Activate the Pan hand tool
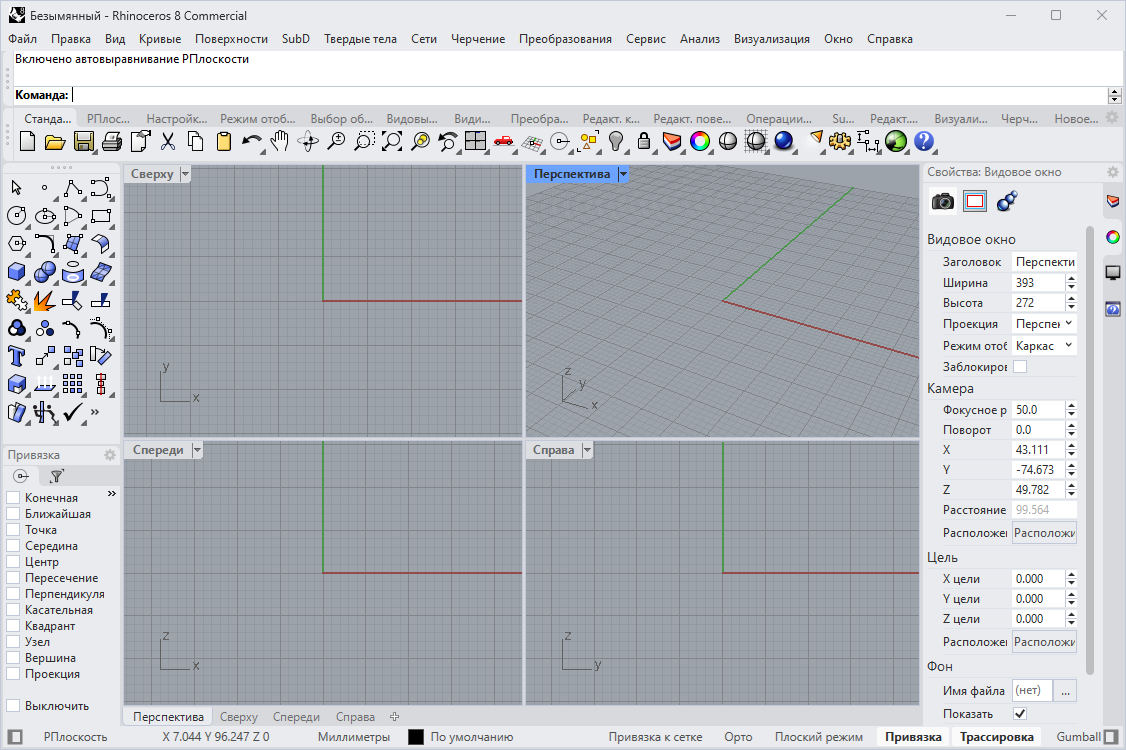Viewport: 1126px width, 750px height. click(x=279, y=142)
